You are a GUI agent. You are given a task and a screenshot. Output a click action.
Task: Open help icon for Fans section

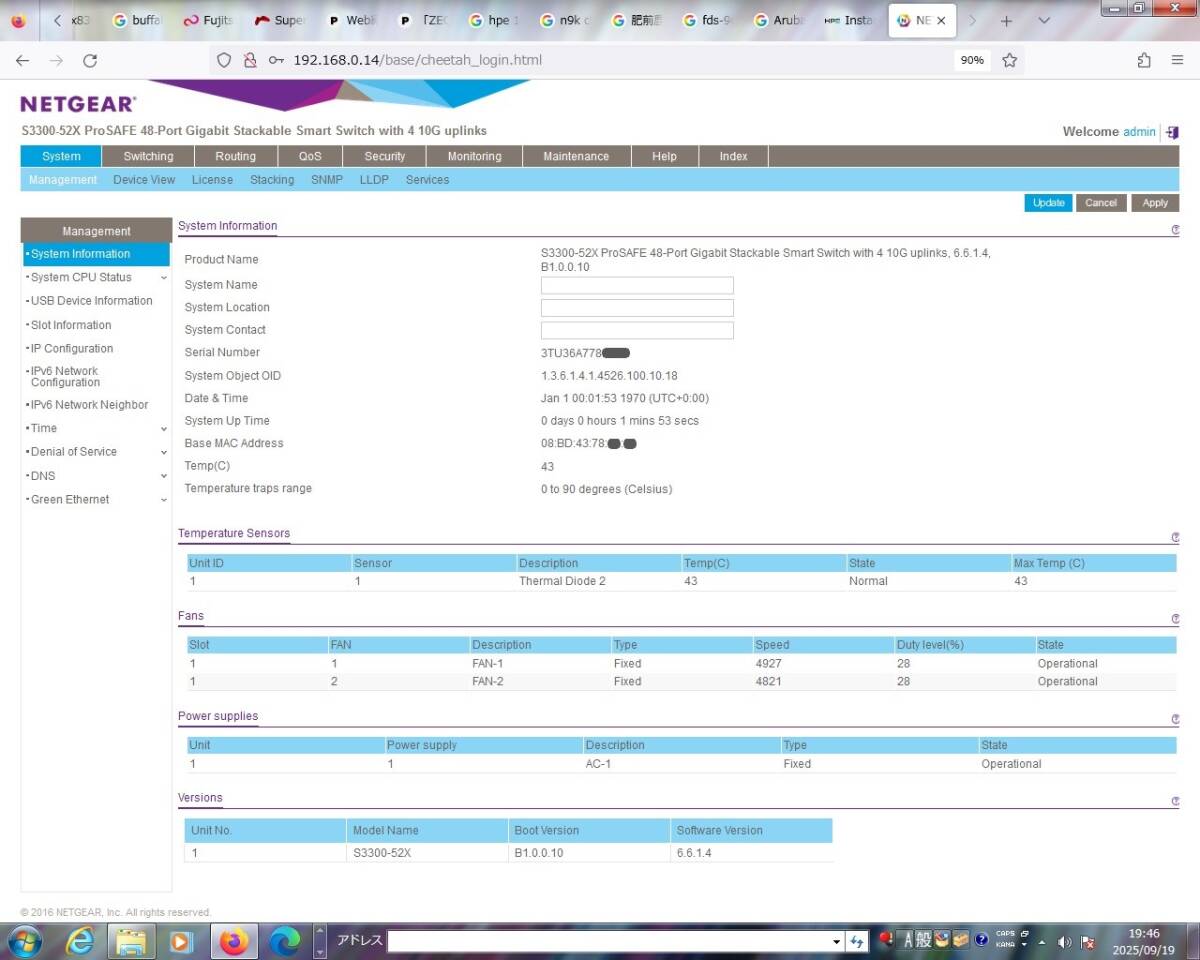pyautogui.click(x=1175, y=619)
